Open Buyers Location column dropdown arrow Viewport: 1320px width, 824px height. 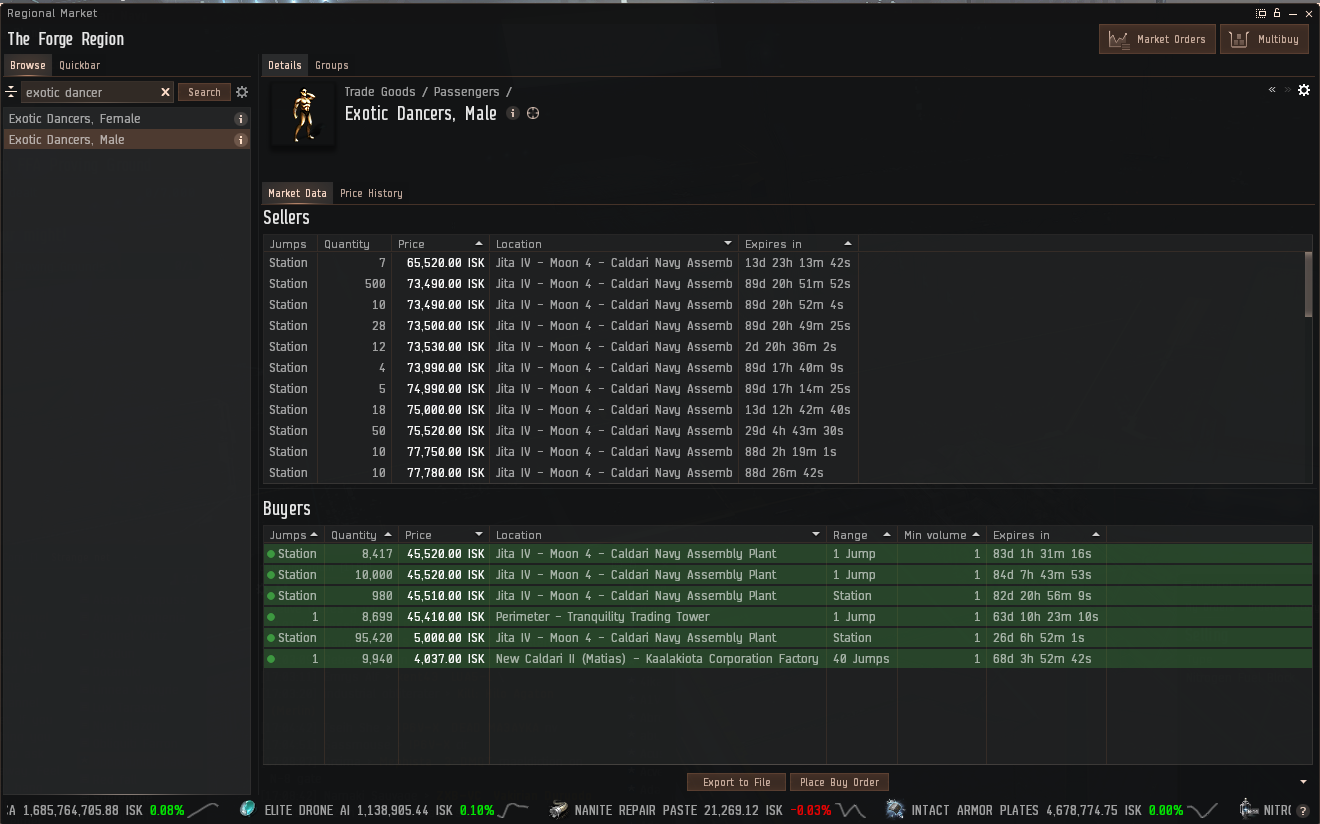(816, 535)
